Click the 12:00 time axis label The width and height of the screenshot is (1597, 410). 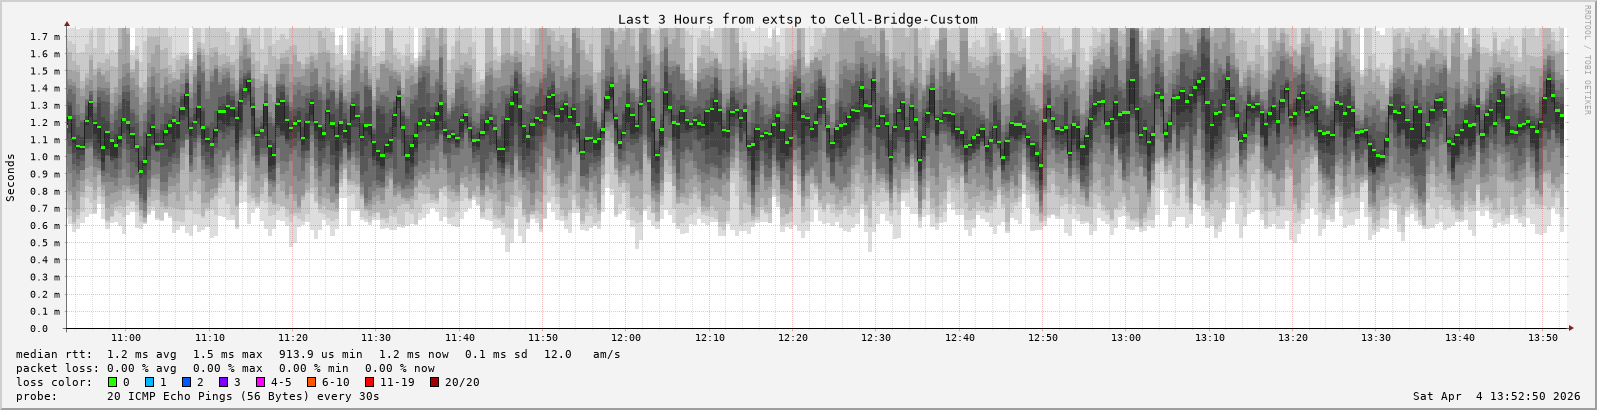pyautogui.click(x=626, y=338)
